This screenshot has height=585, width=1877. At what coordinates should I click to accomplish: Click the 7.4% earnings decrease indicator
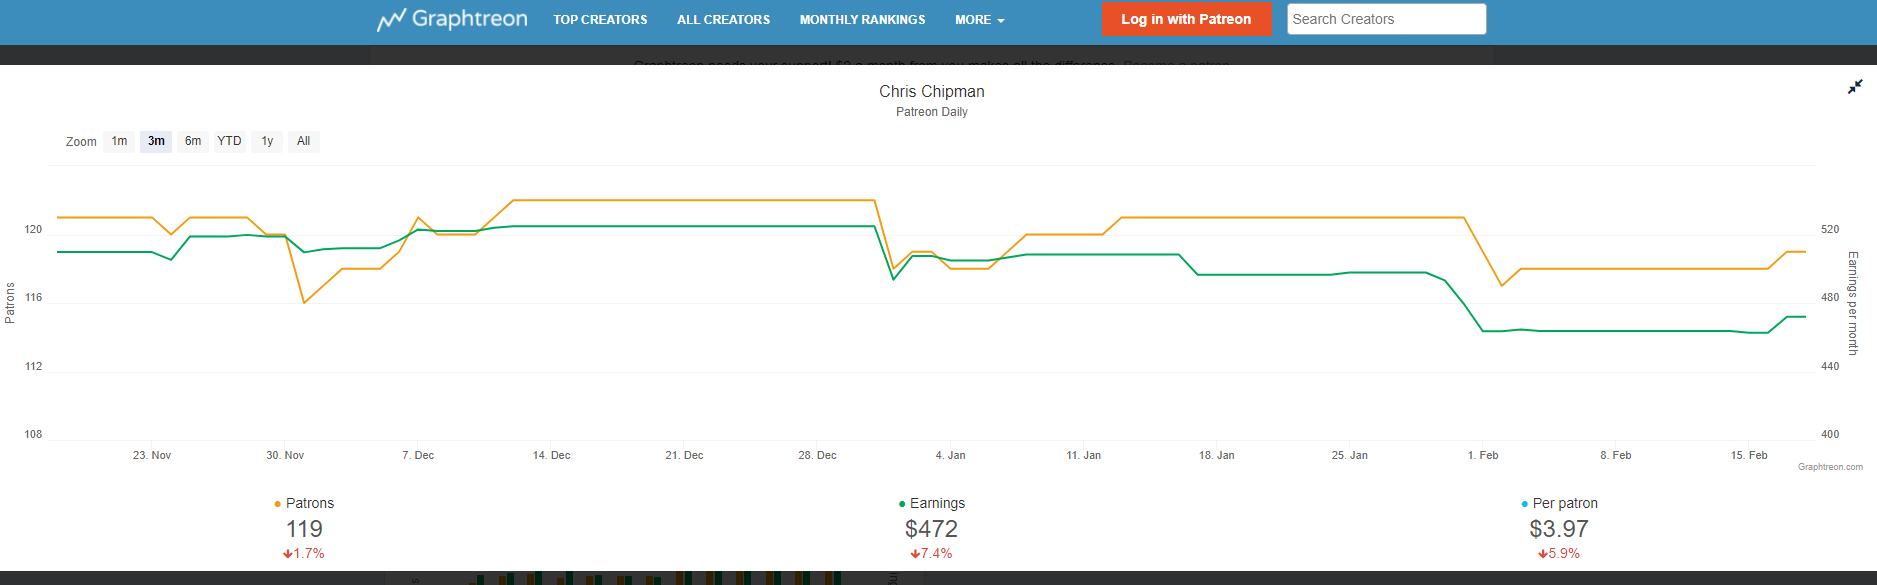(931, 553)
